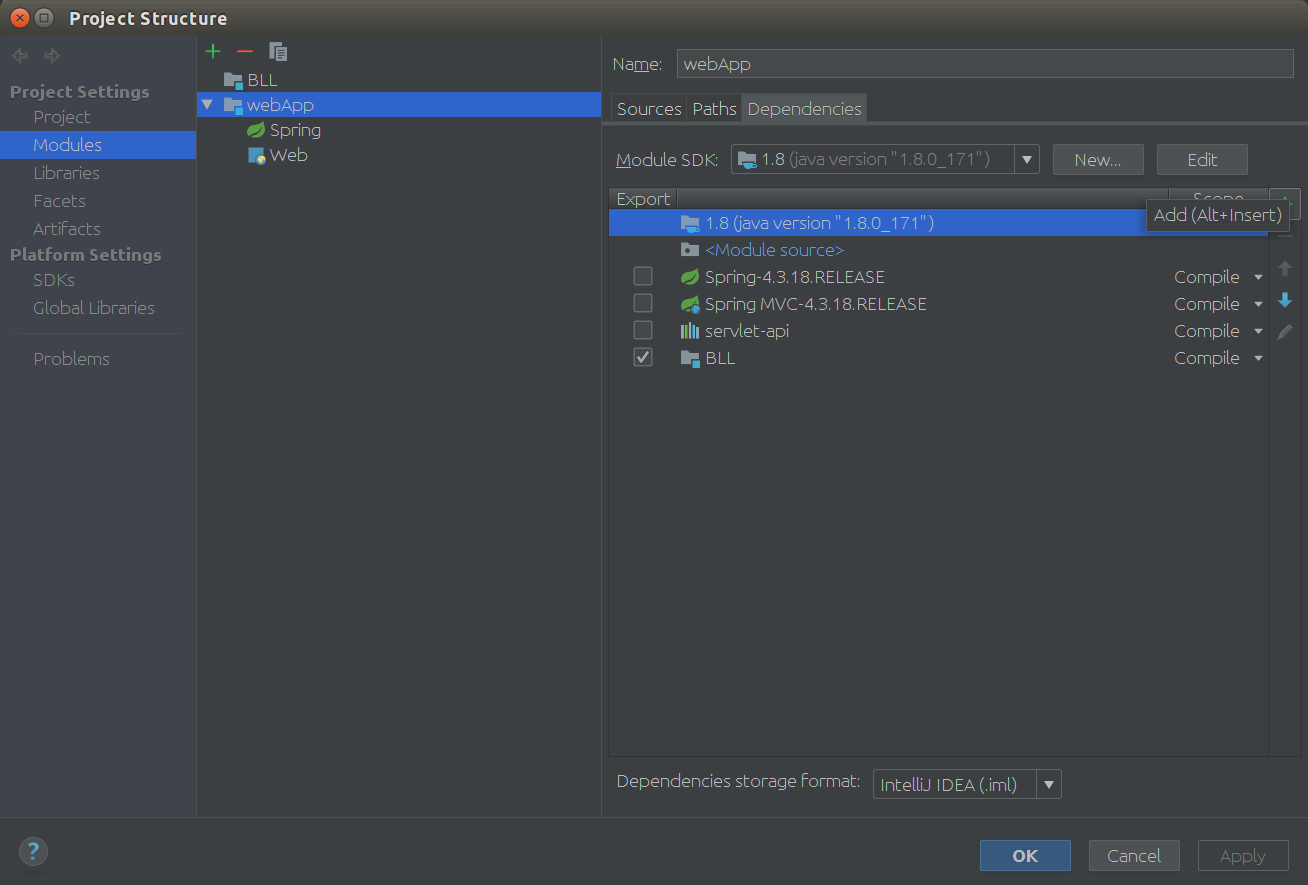
Task: Click the Apply button
Action: point(1243,856)
